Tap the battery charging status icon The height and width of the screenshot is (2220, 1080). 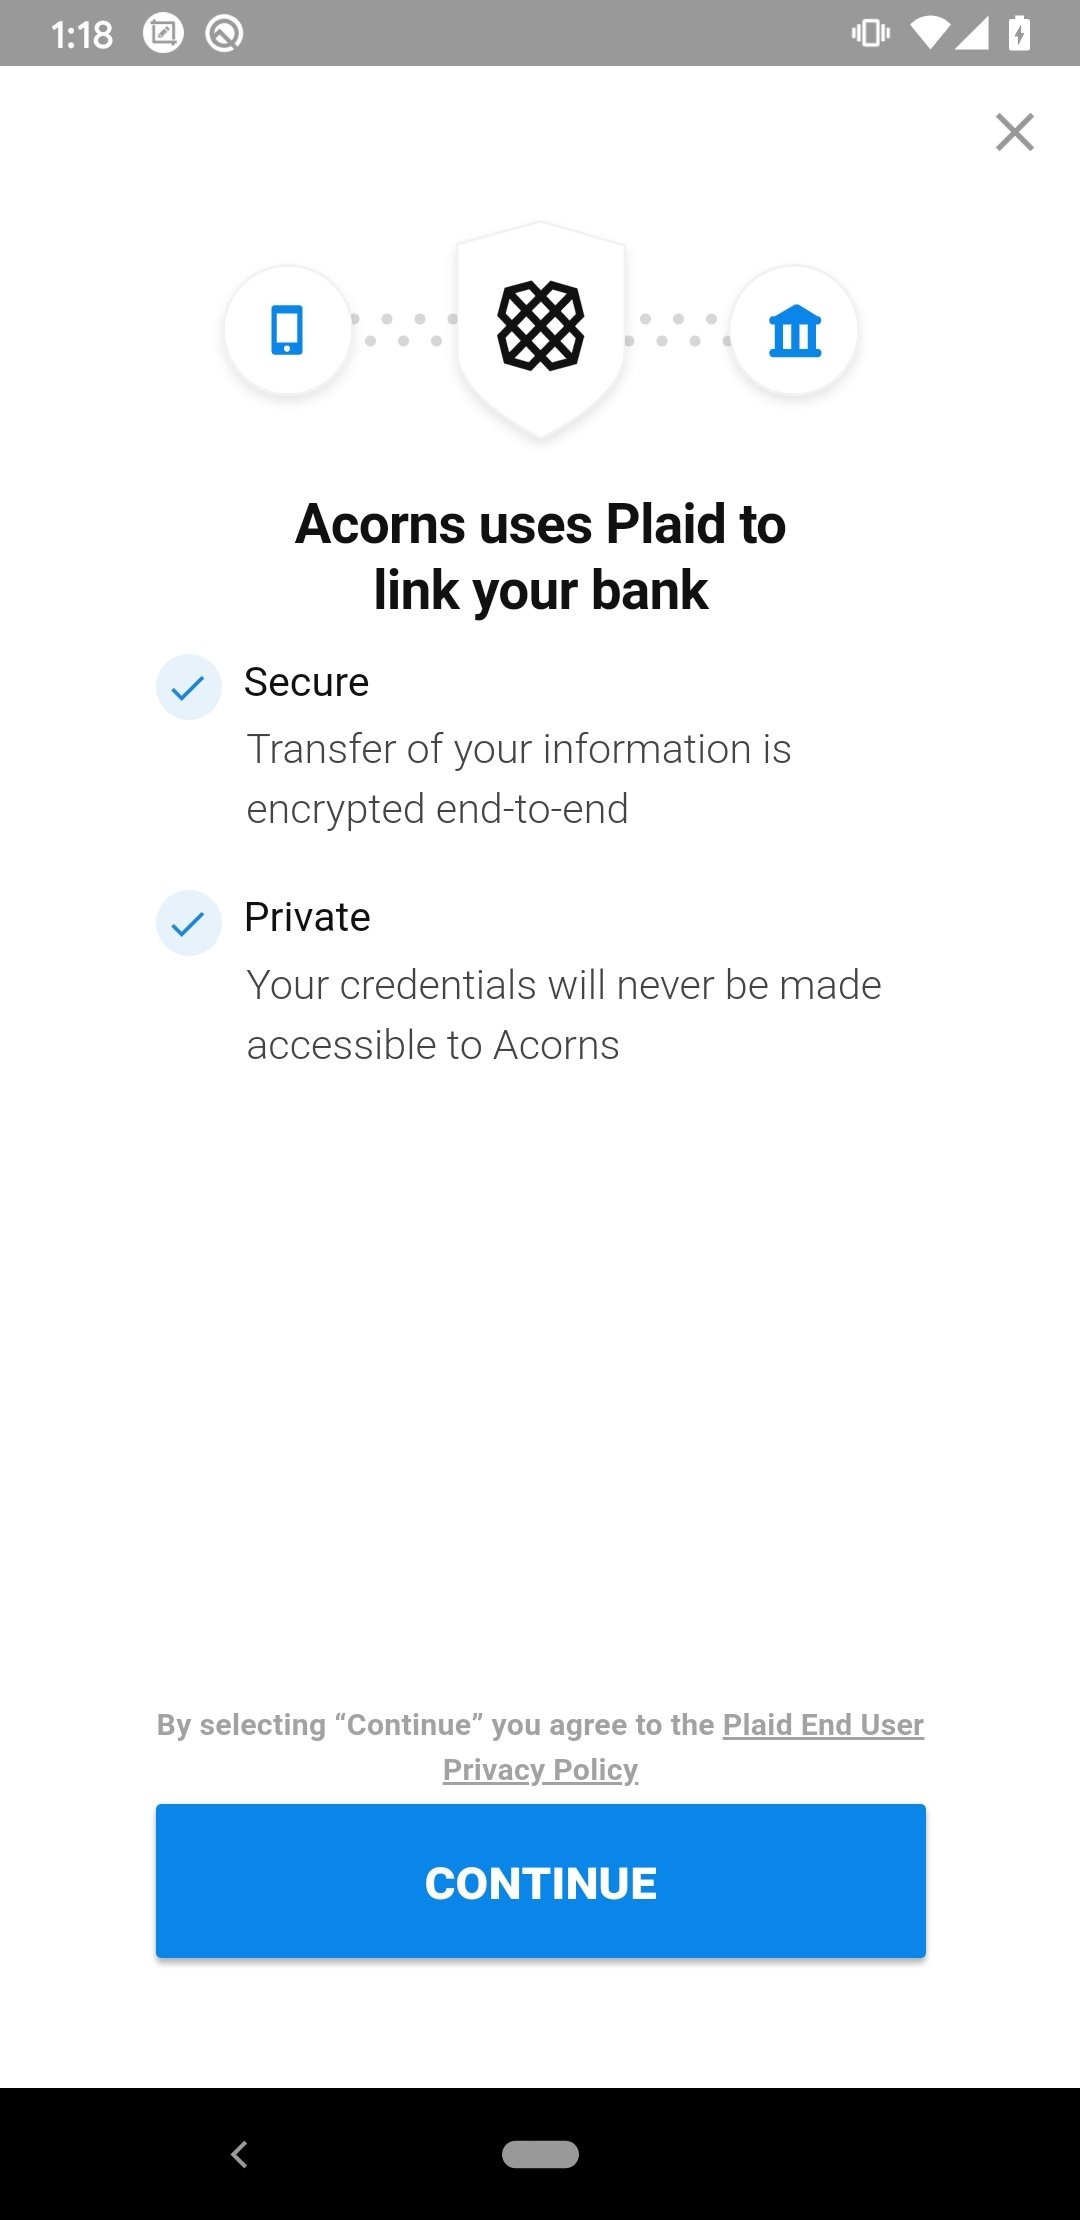1019,33
